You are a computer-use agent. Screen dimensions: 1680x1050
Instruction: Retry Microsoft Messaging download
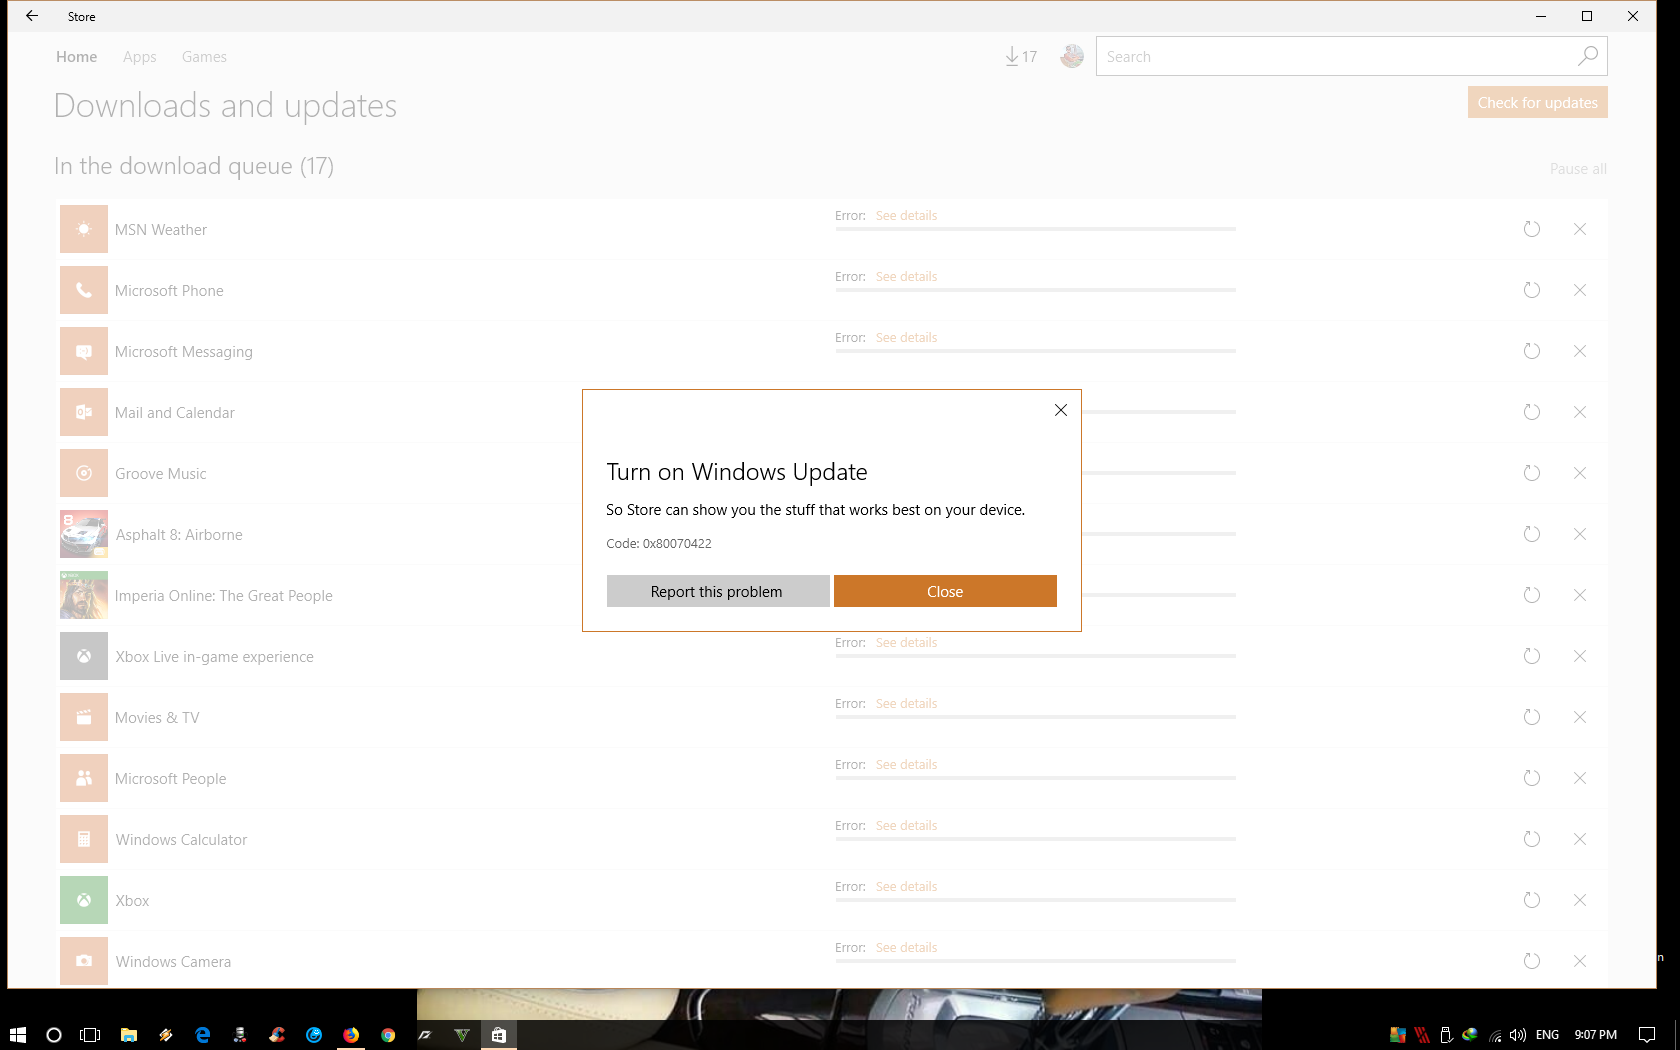click(1531, 351)
